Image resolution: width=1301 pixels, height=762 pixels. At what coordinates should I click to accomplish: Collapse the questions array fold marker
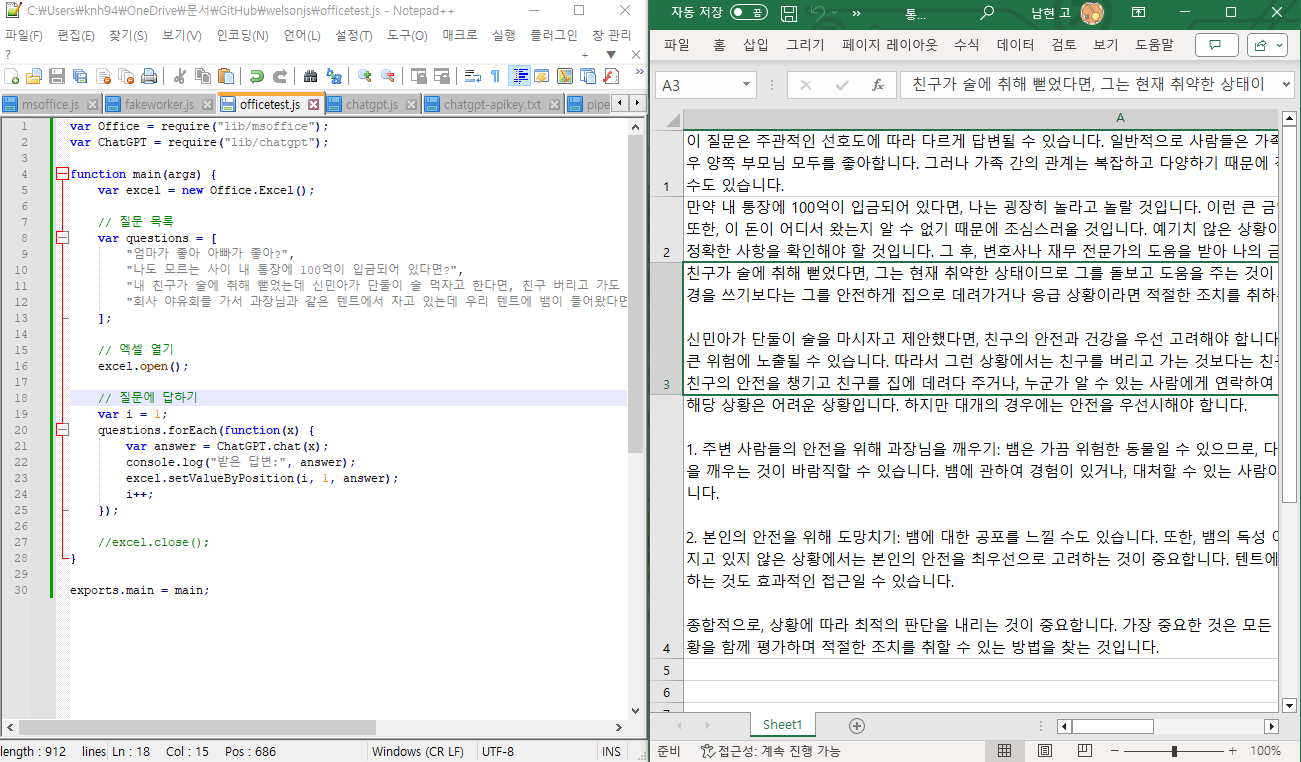(62, 238)
